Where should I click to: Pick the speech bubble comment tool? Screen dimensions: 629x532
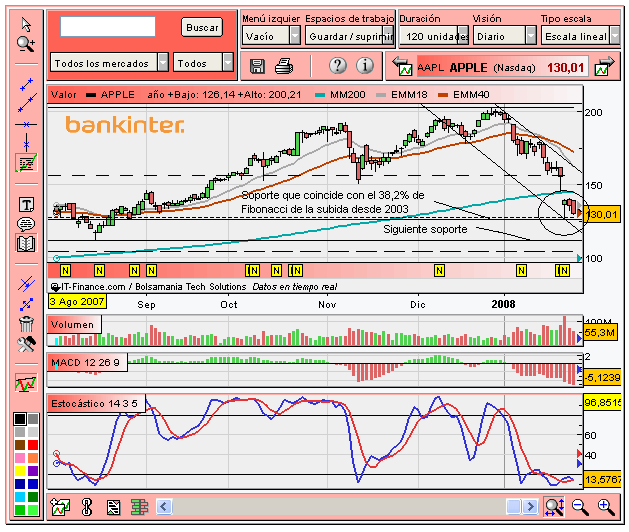[26, 224]
